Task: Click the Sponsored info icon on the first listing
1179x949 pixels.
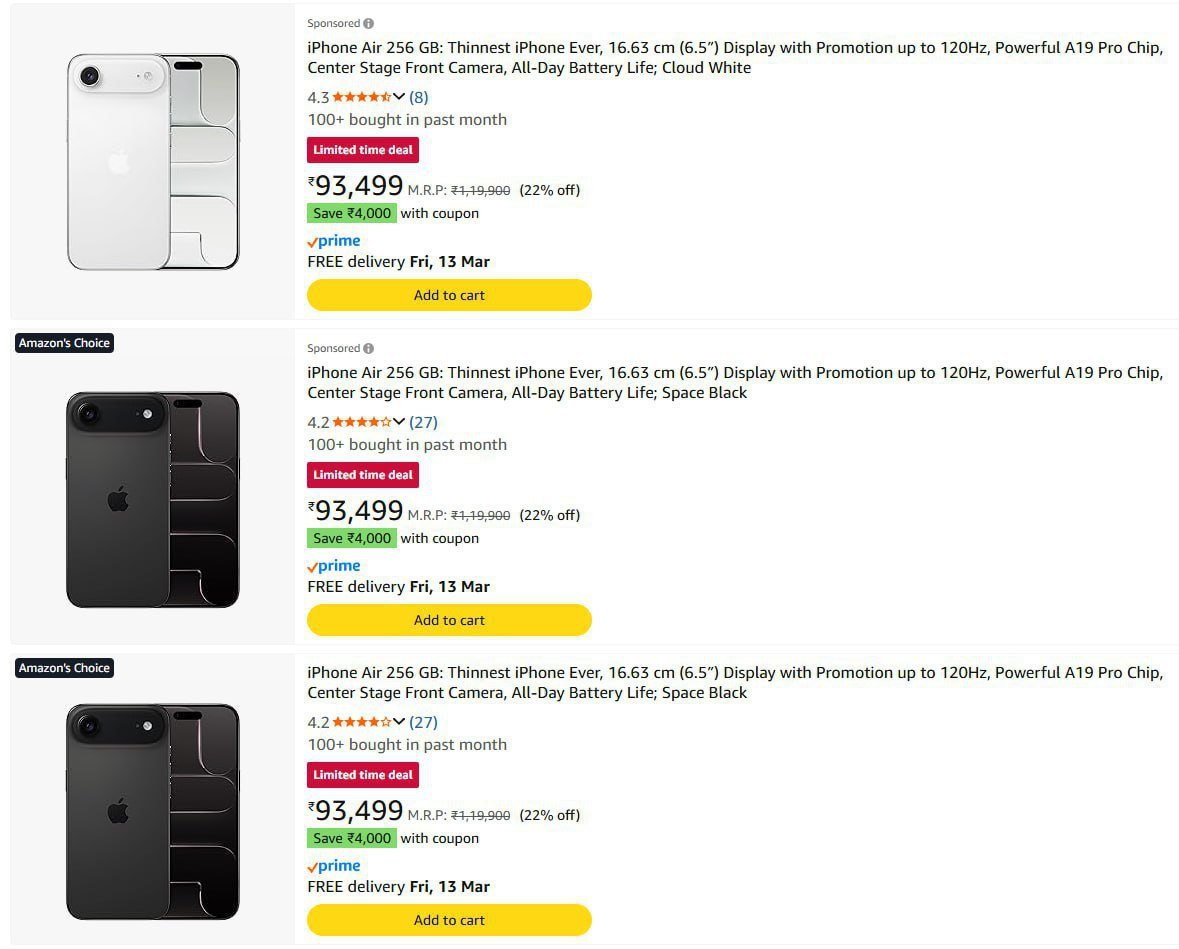Action: tap(369, 23)
